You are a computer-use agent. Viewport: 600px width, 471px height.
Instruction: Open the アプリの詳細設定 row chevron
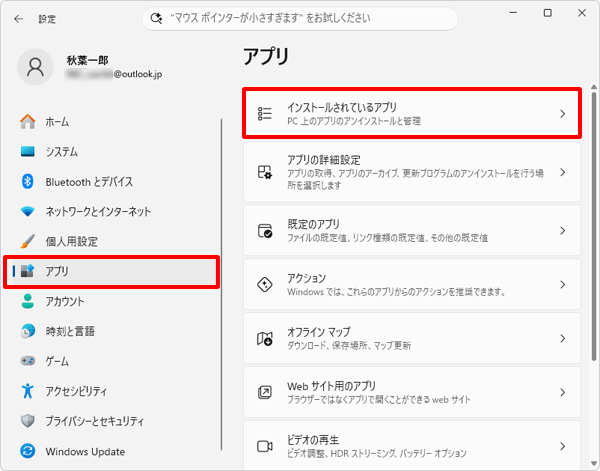[562, 172]
